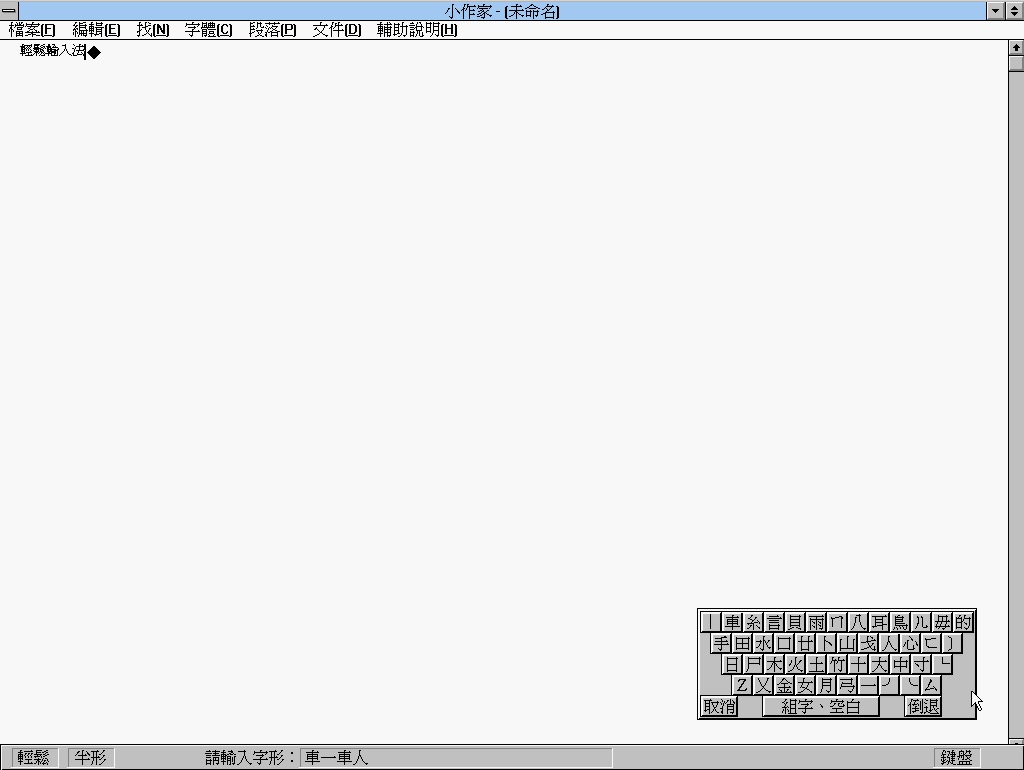
Task: Click the 請輸入字形 input field
Action: (x=455, y=757)
